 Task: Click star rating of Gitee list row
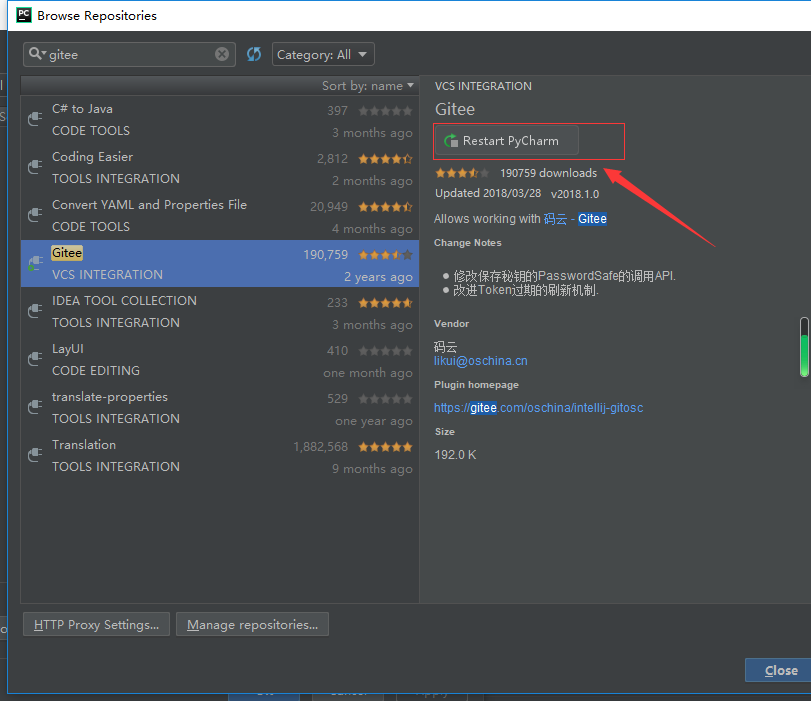tap(385, 255)
